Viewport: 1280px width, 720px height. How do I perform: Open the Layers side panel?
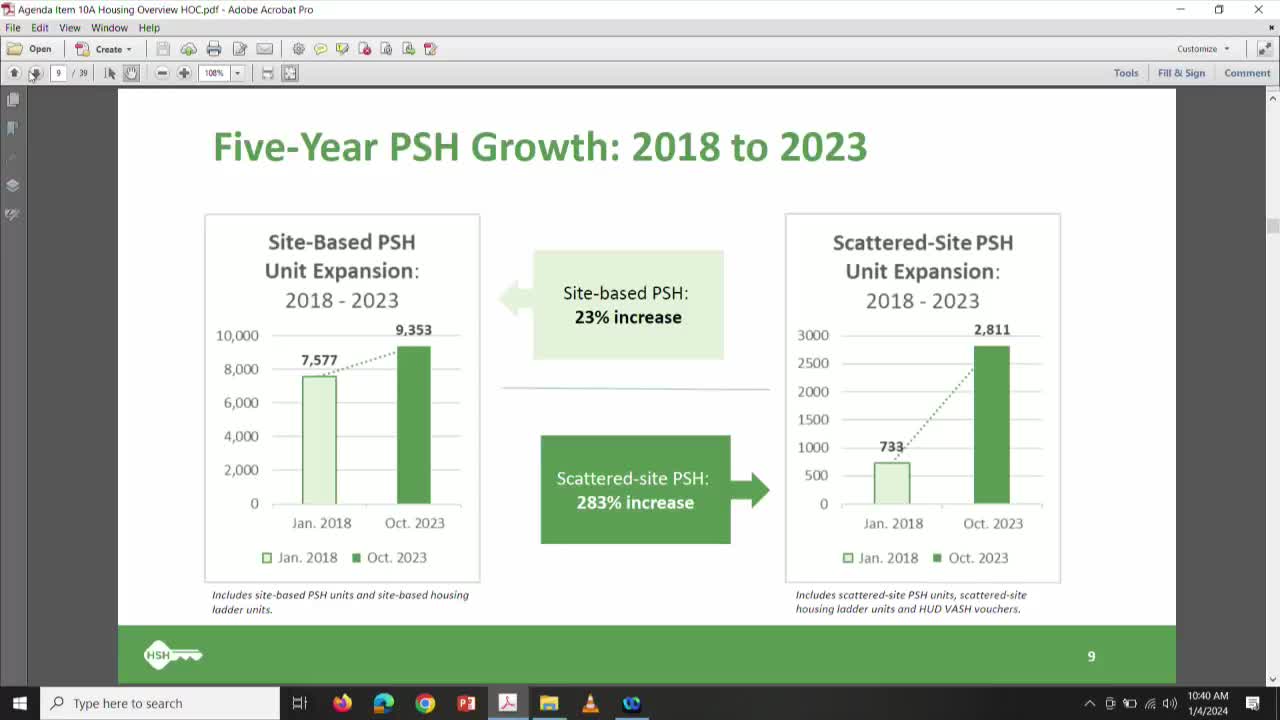(x=13, y=185)
